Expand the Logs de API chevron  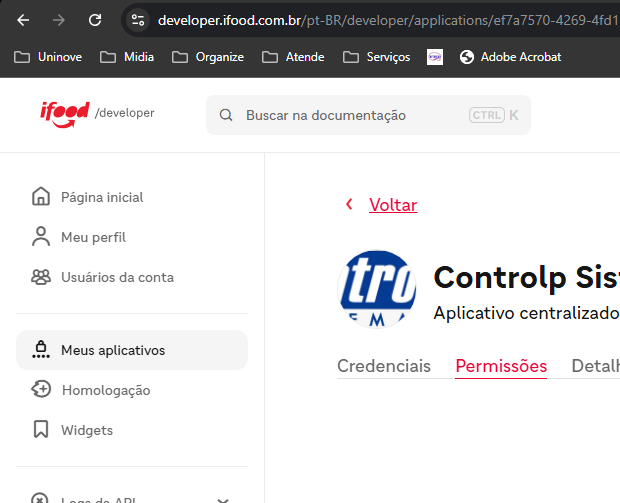click(223, 500)
